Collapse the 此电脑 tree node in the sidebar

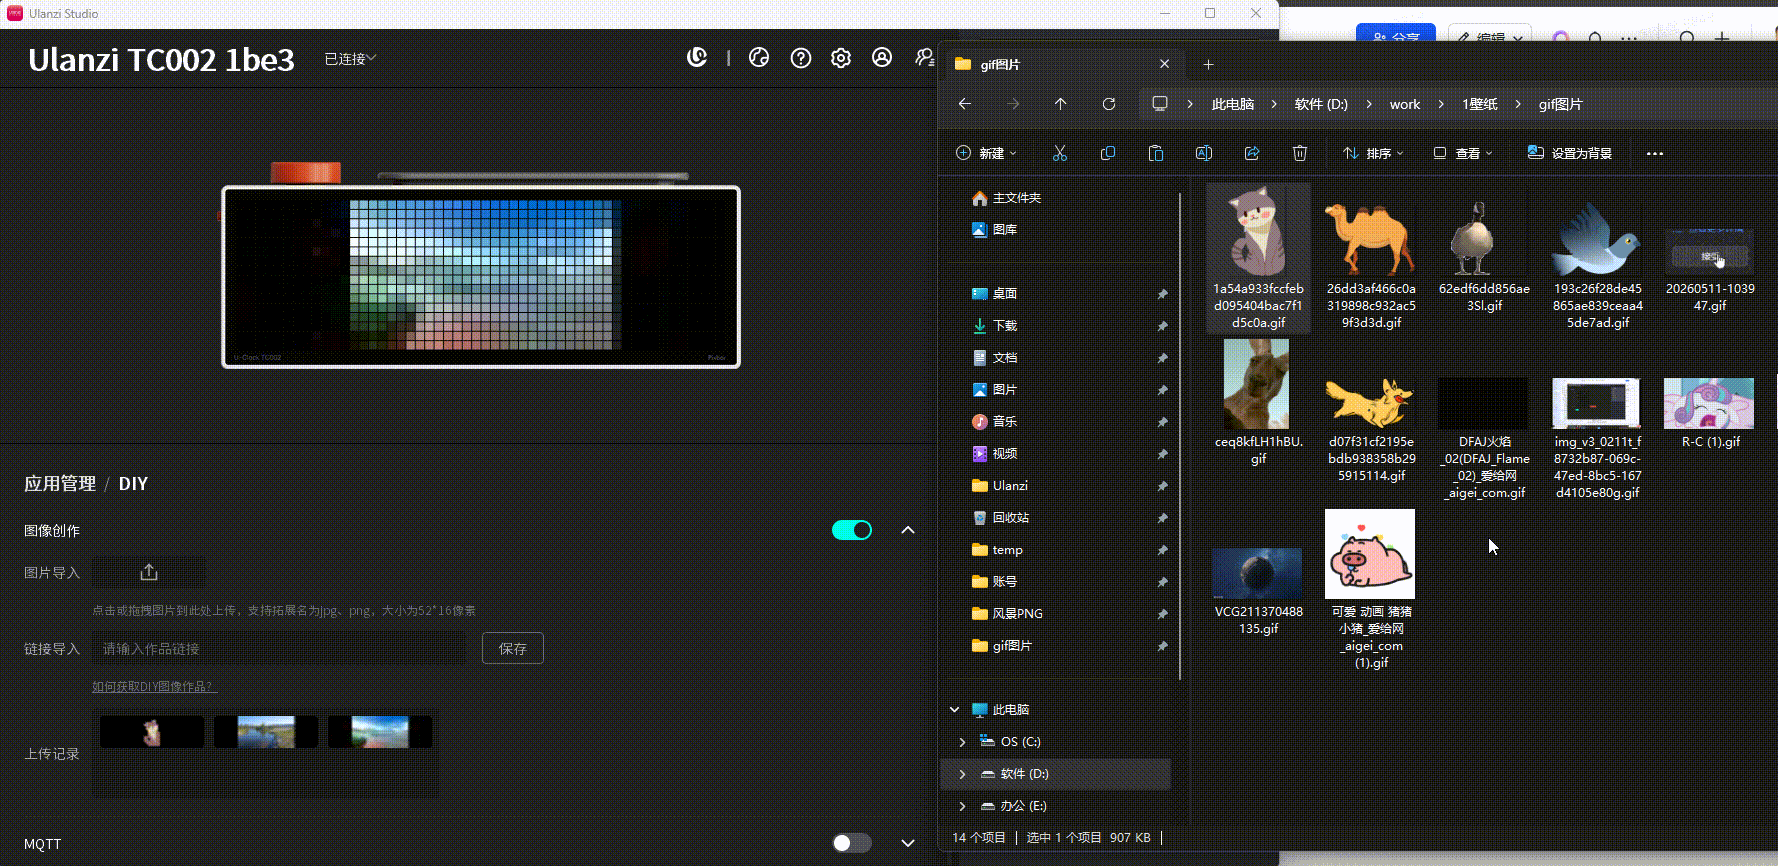click(x=955, y=710)
